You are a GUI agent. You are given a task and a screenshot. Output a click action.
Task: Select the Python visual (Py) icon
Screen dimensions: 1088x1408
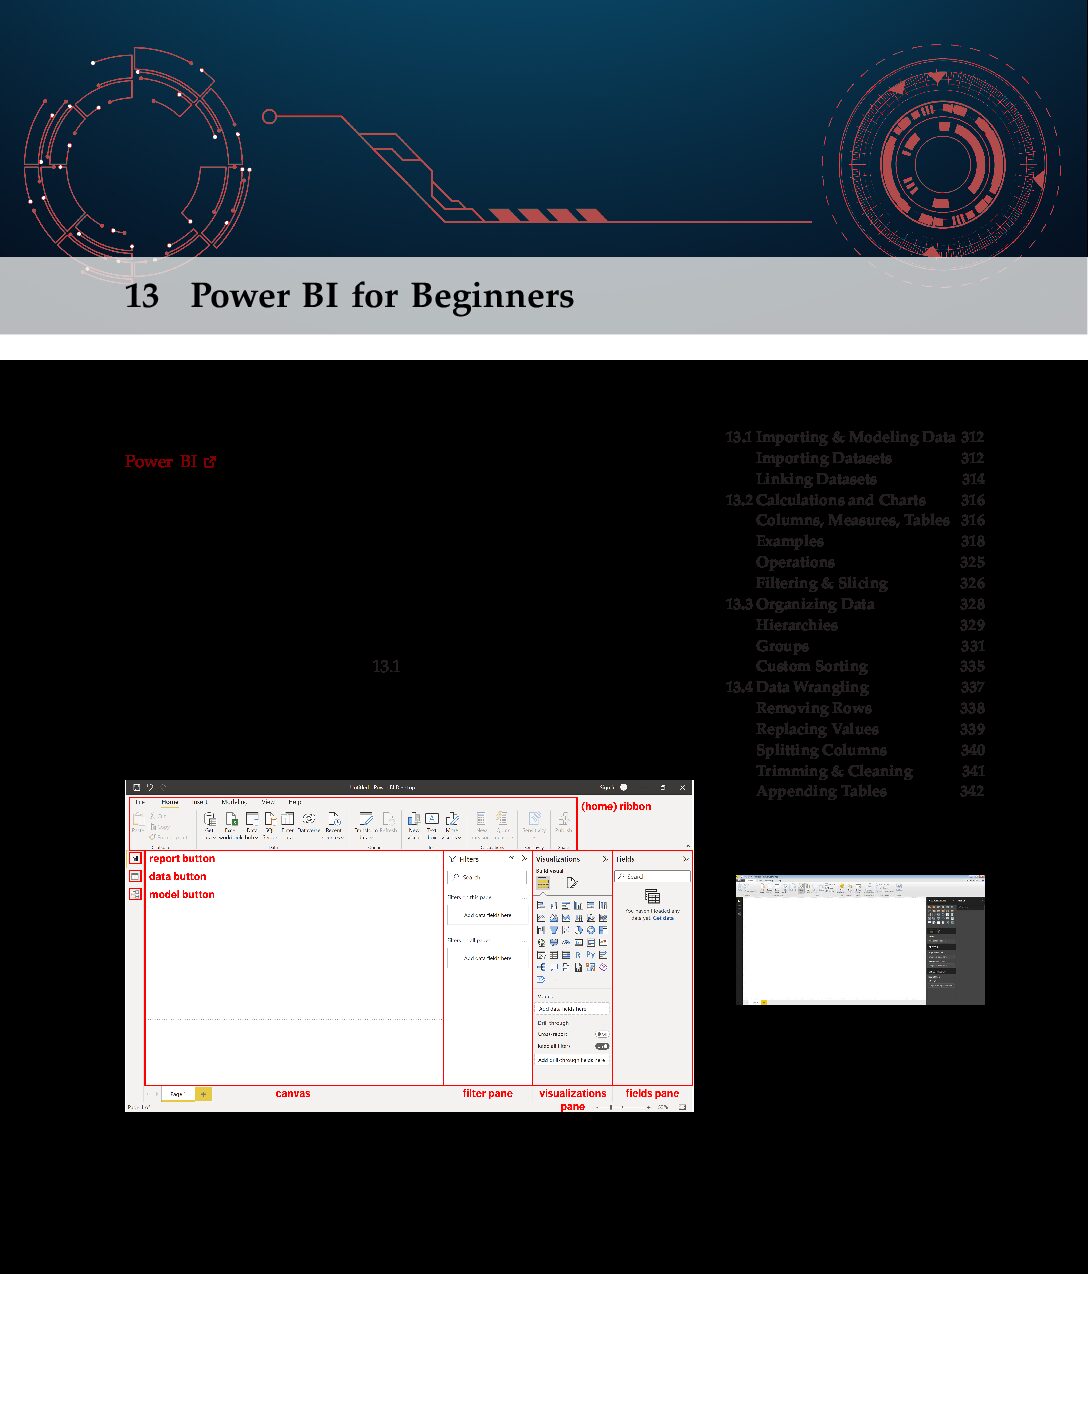590,955
